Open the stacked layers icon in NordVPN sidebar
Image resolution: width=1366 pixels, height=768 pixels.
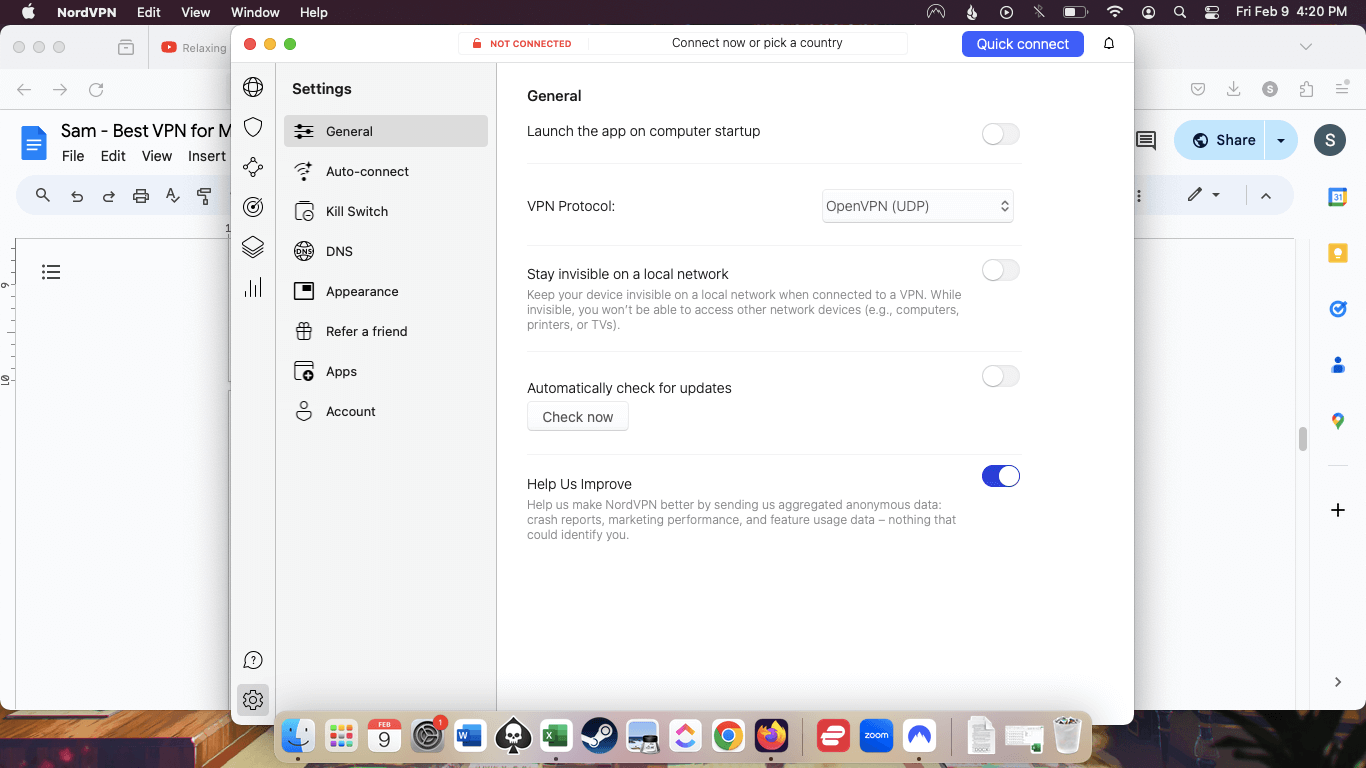pos(253,247)
